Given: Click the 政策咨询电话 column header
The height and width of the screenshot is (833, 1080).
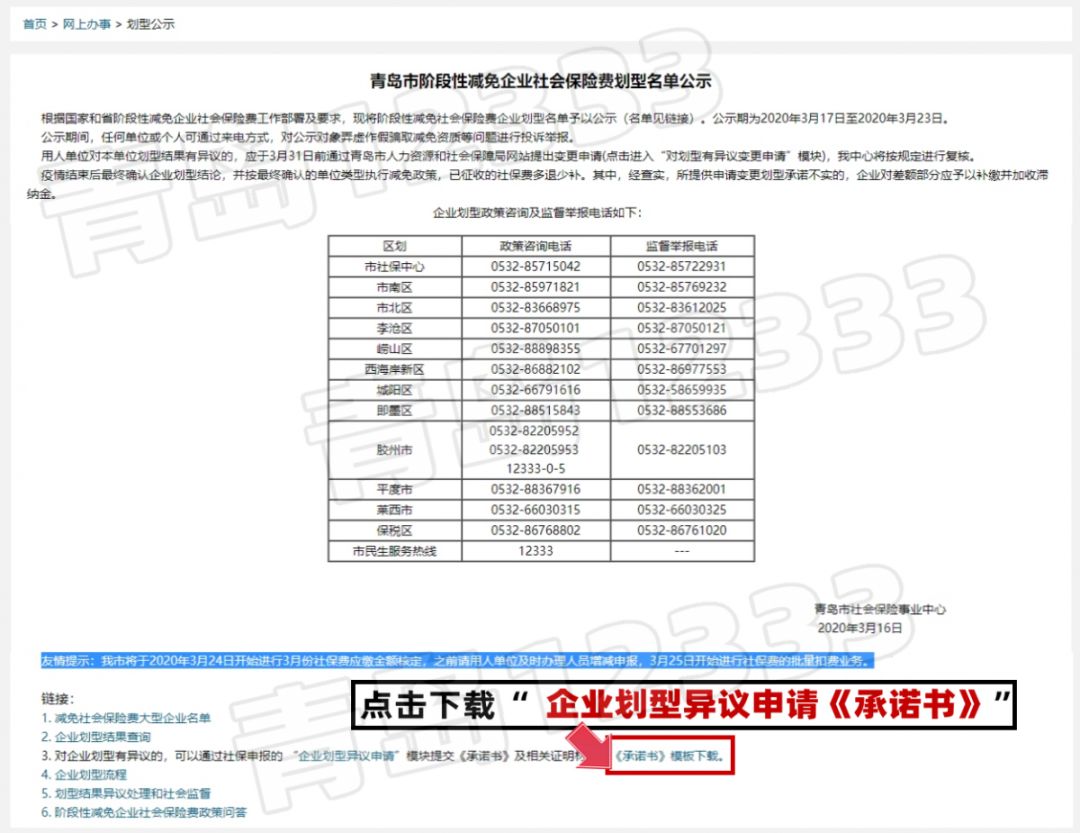Looking at the screenshot, I should click(535, 246).
